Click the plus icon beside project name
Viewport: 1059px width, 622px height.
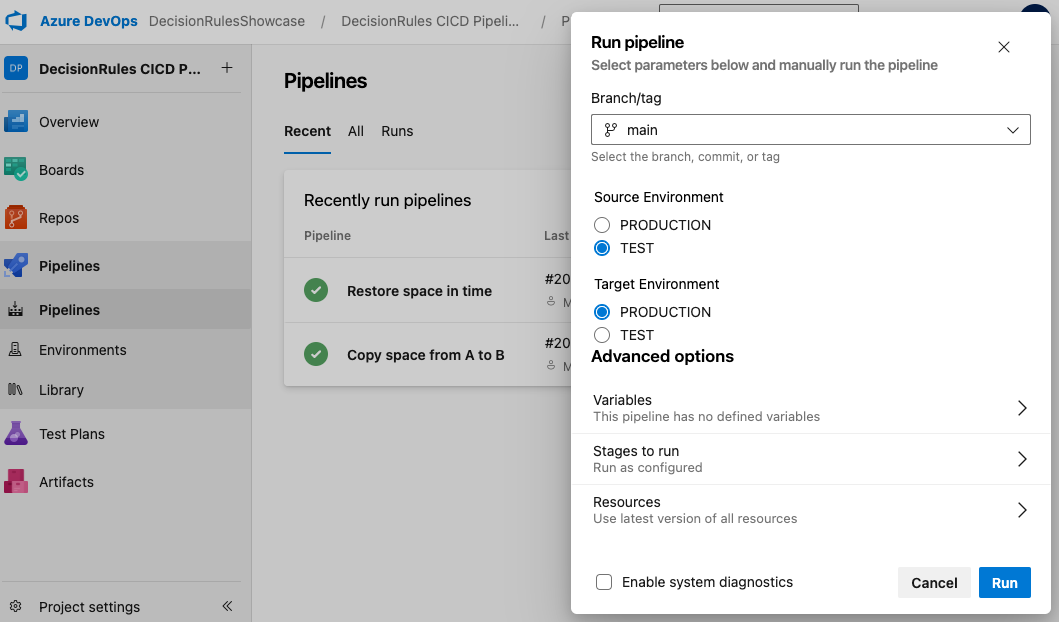pyautogui.click(x=227, y=68)
